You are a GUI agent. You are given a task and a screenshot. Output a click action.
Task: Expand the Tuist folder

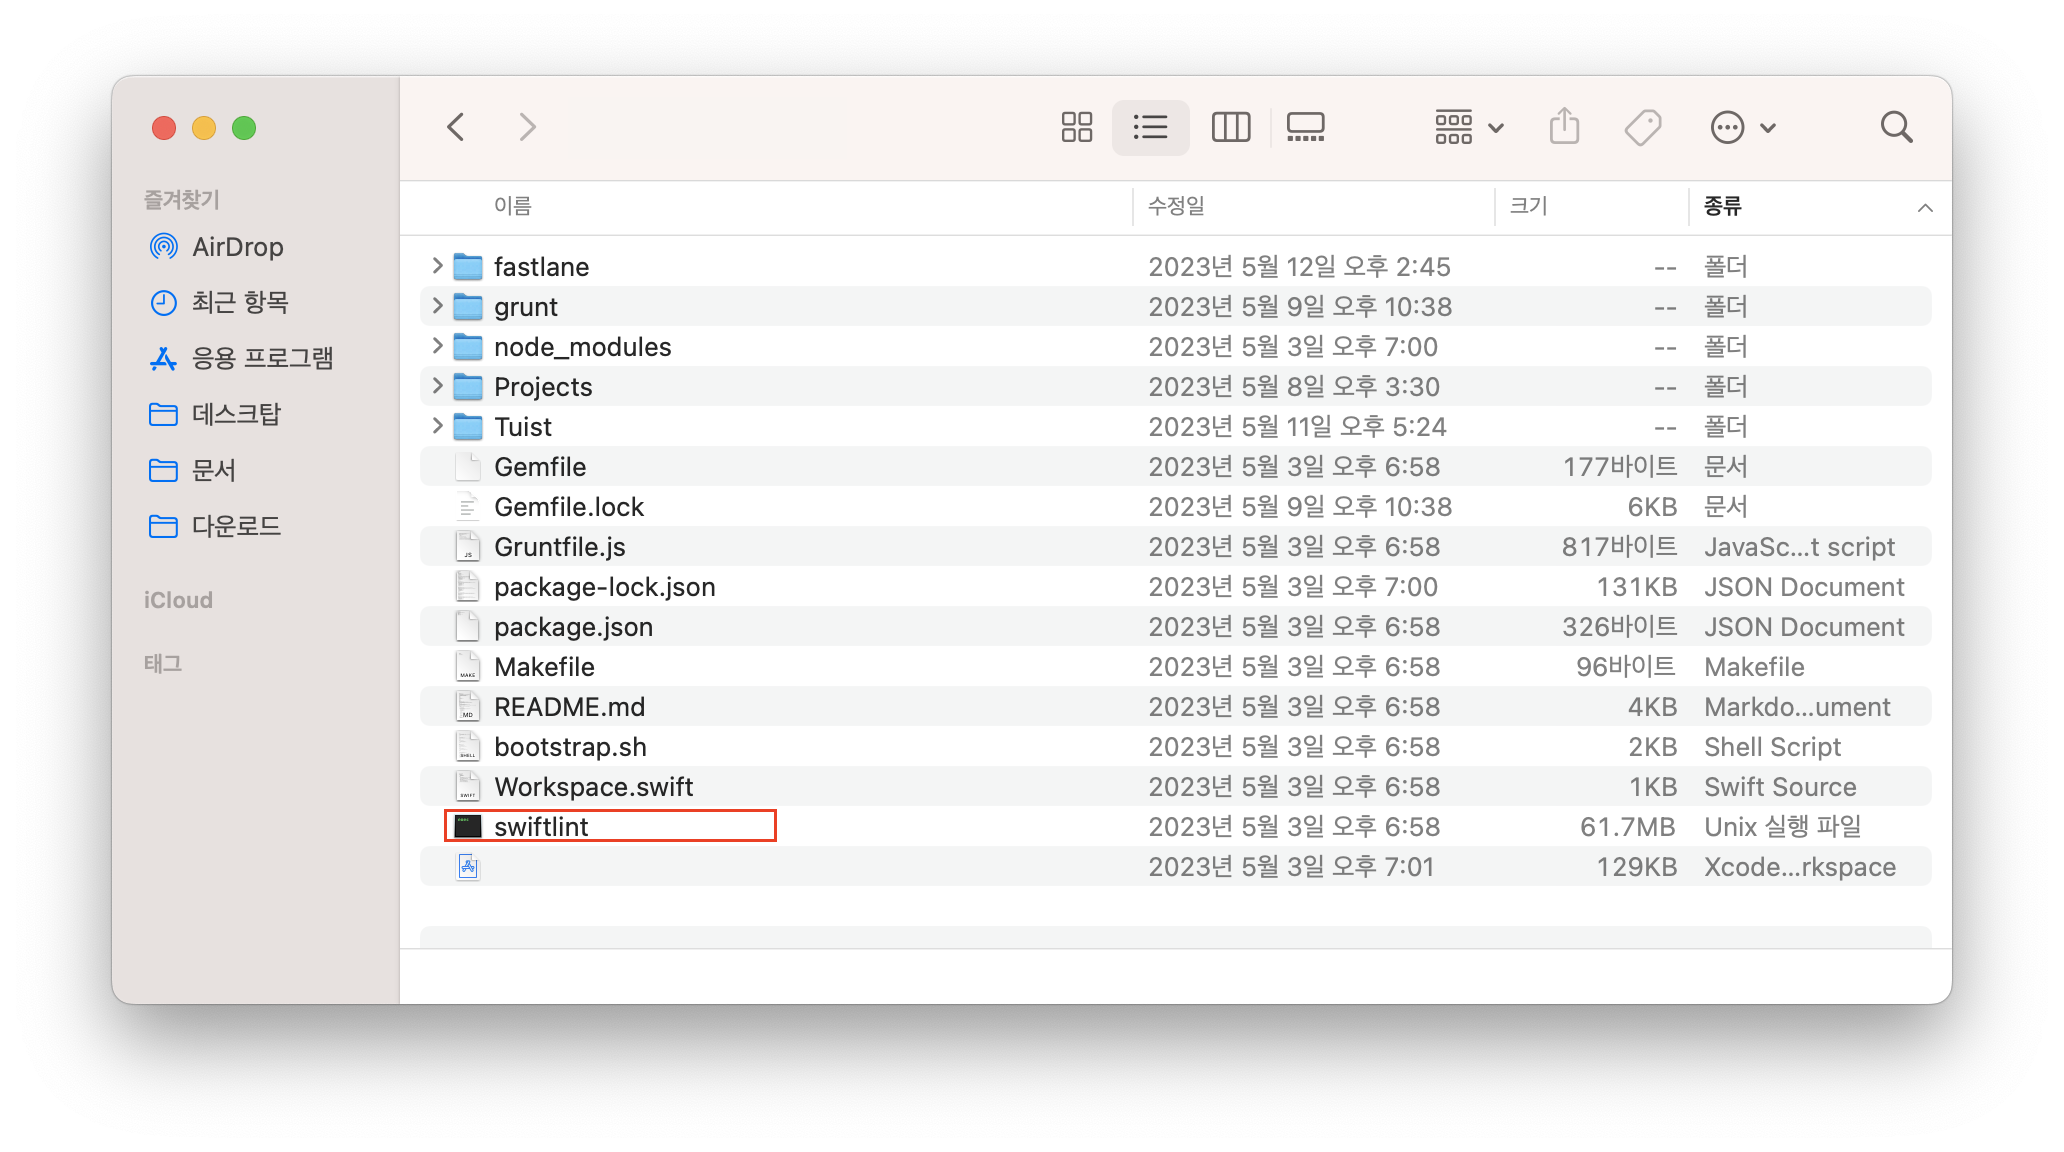point(437,426)
